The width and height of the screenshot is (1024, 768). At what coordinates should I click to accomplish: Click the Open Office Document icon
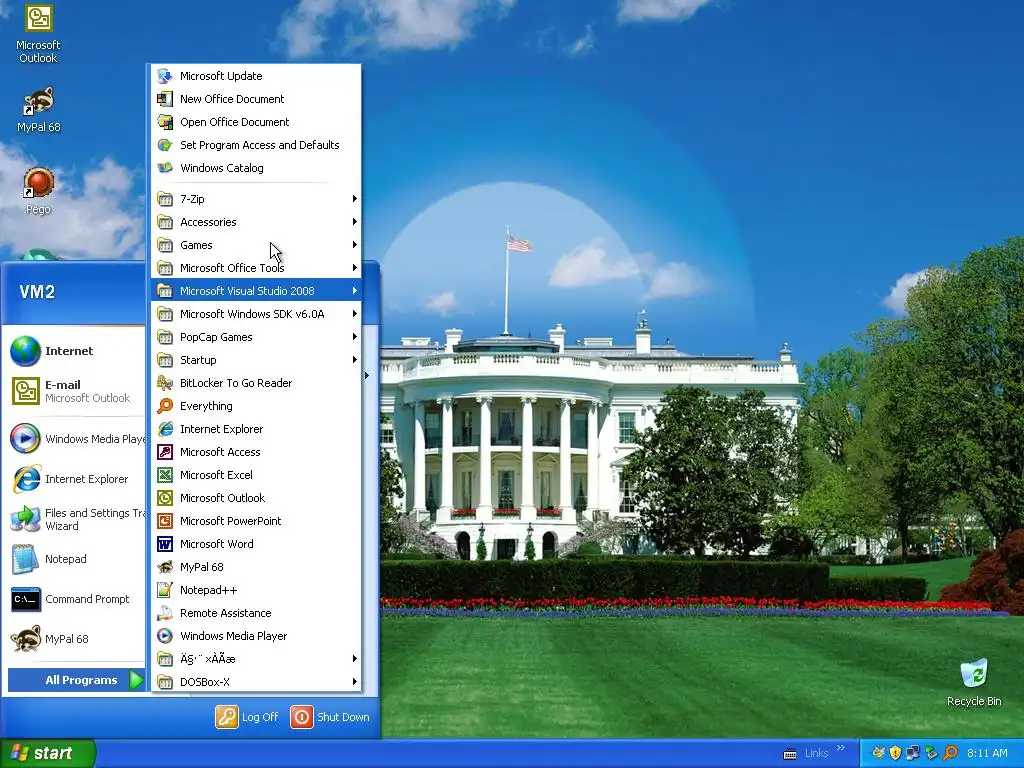pyautogui.click(x=165, y=121)
